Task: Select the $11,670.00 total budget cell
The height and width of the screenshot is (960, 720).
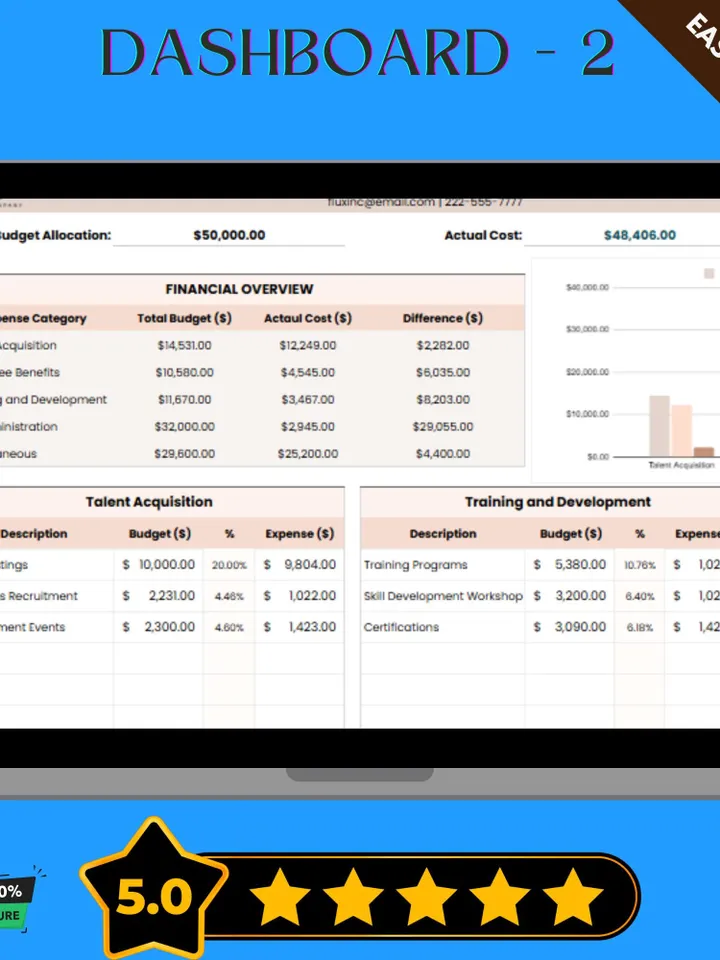Action: point(184,400)
